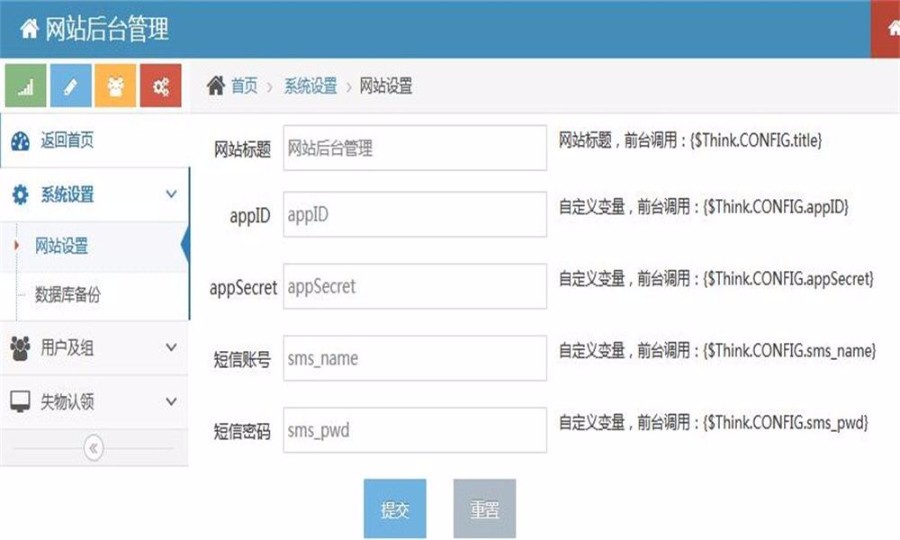Viewport: 900px width, 540px height.
Task: Click the red gears settings shortcut icon
Action: pyautogui.click(x=161, y=86)
